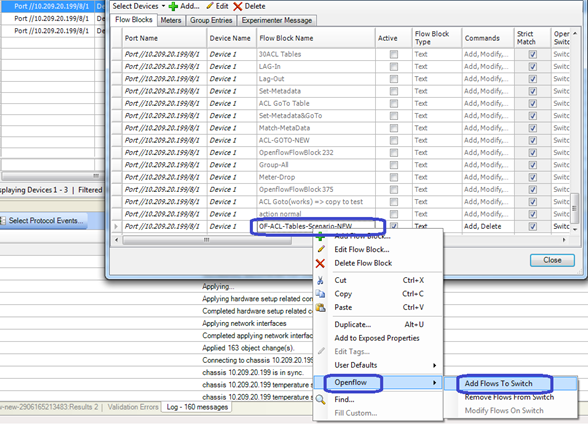Viewport: 588px width, 424px height.
Task: Click the pencil Edit icon in toolbar
Action: pos(210,6)
